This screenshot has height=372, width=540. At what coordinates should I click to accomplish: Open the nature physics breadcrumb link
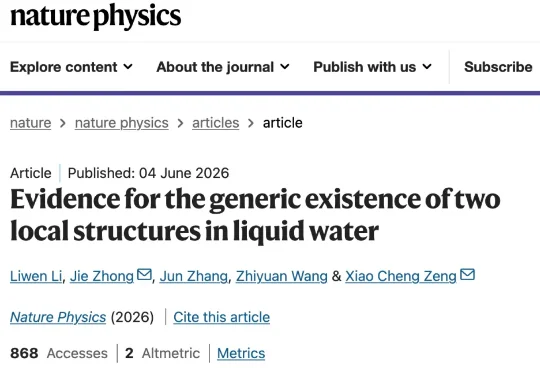122,123
